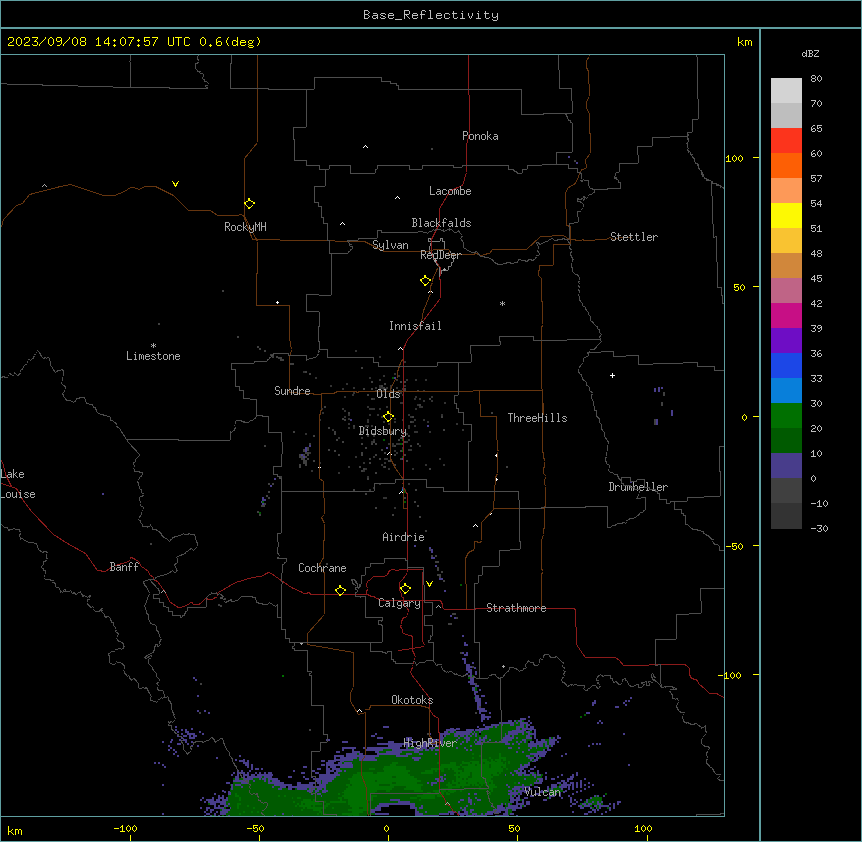Click the white asterisk above Limestone

click(x=153, y=346)
